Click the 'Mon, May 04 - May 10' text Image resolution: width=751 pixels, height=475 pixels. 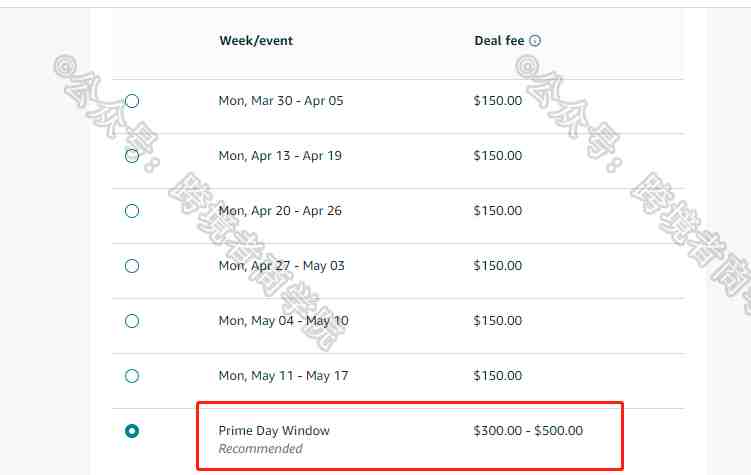point(283,321)
